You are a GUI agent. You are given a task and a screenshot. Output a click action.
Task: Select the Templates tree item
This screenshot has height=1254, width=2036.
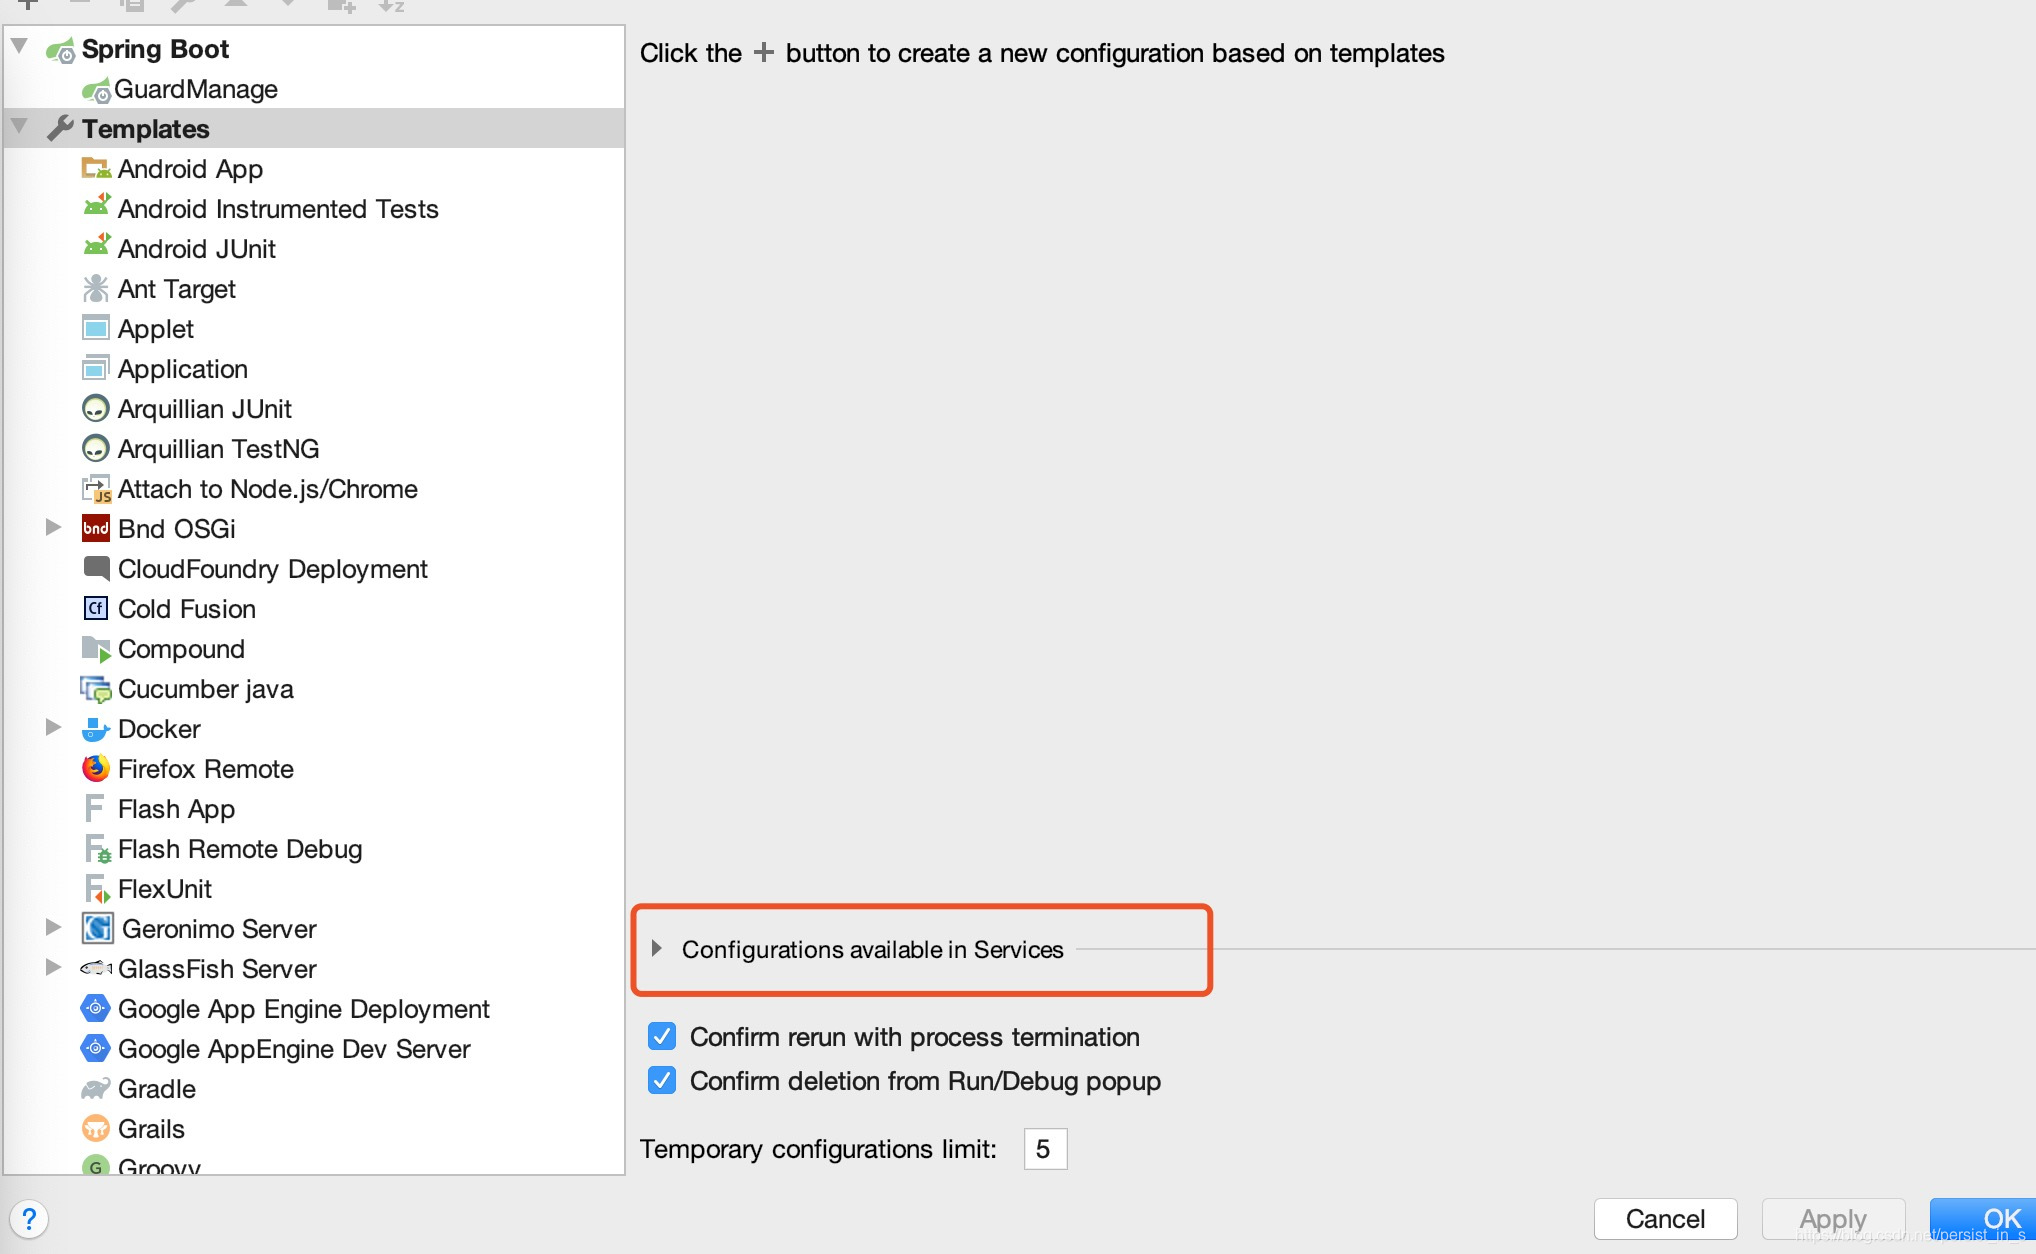(145, 128)
